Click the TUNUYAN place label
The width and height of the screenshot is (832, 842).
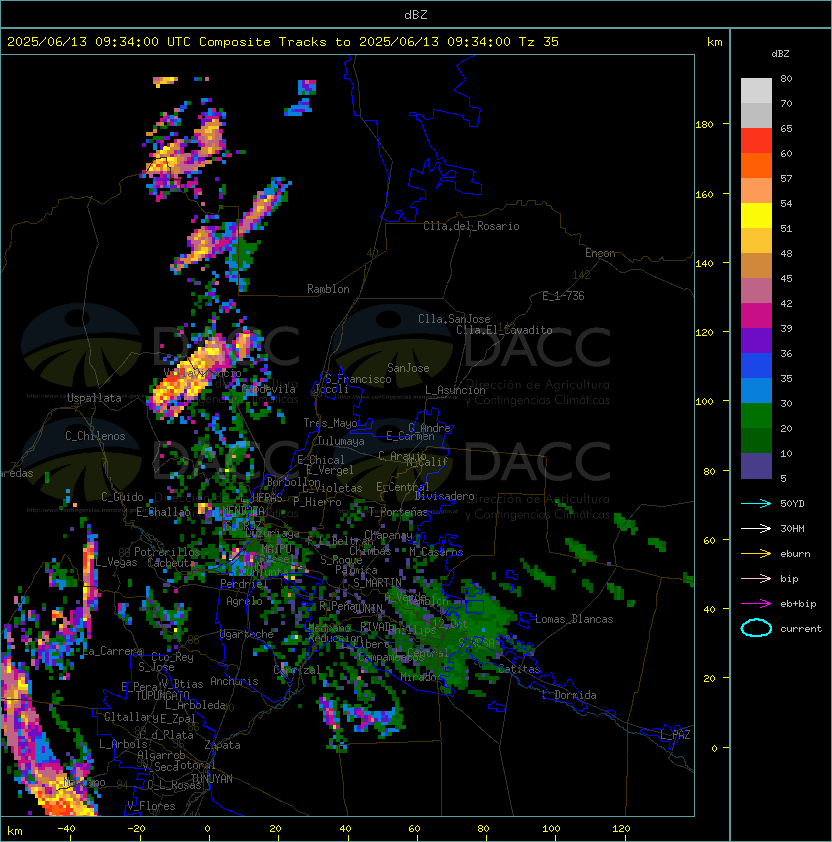[x=212, y=779]
